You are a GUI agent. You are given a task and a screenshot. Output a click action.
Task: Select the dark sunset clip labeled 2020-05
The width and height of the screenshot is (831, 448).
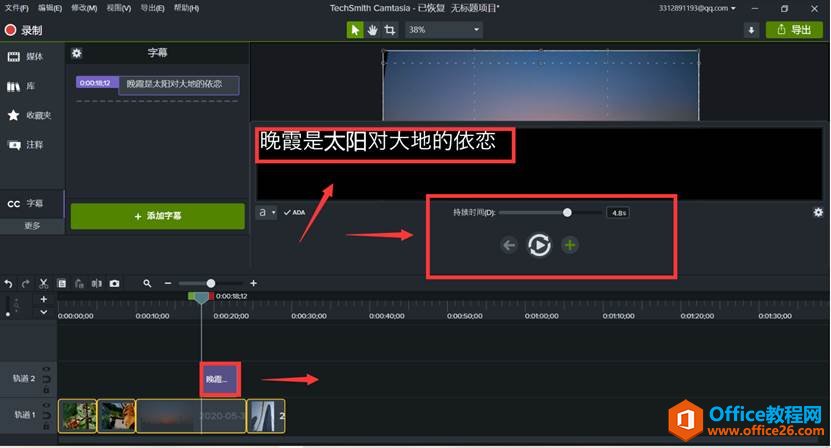click(x=191, y=416)
